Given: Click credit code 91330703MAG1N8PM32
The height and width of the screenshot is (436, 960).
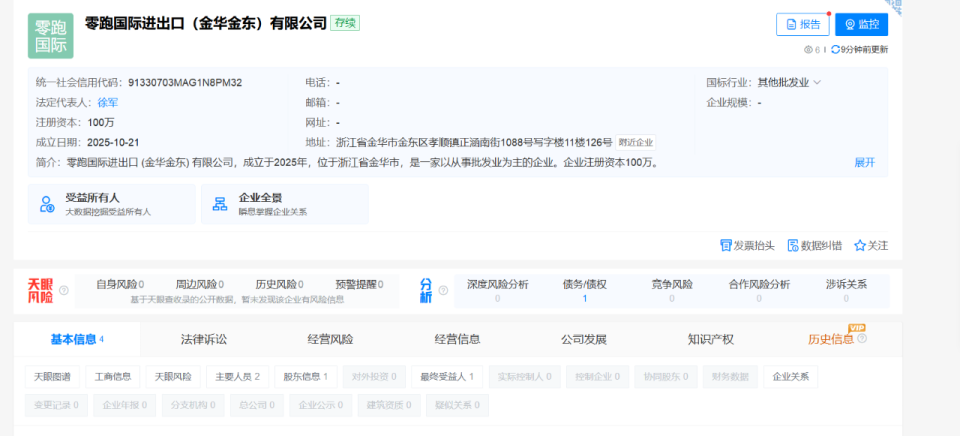Looking at the screenshot, I should pos(185,83).
